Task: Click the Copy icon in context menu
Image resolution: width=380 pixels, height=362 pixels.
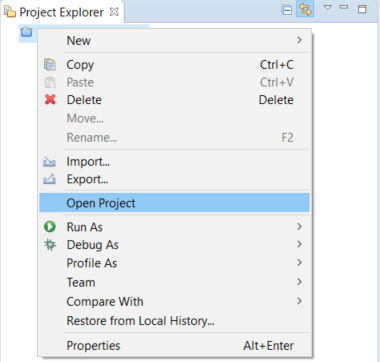Action: coord(50,65)
